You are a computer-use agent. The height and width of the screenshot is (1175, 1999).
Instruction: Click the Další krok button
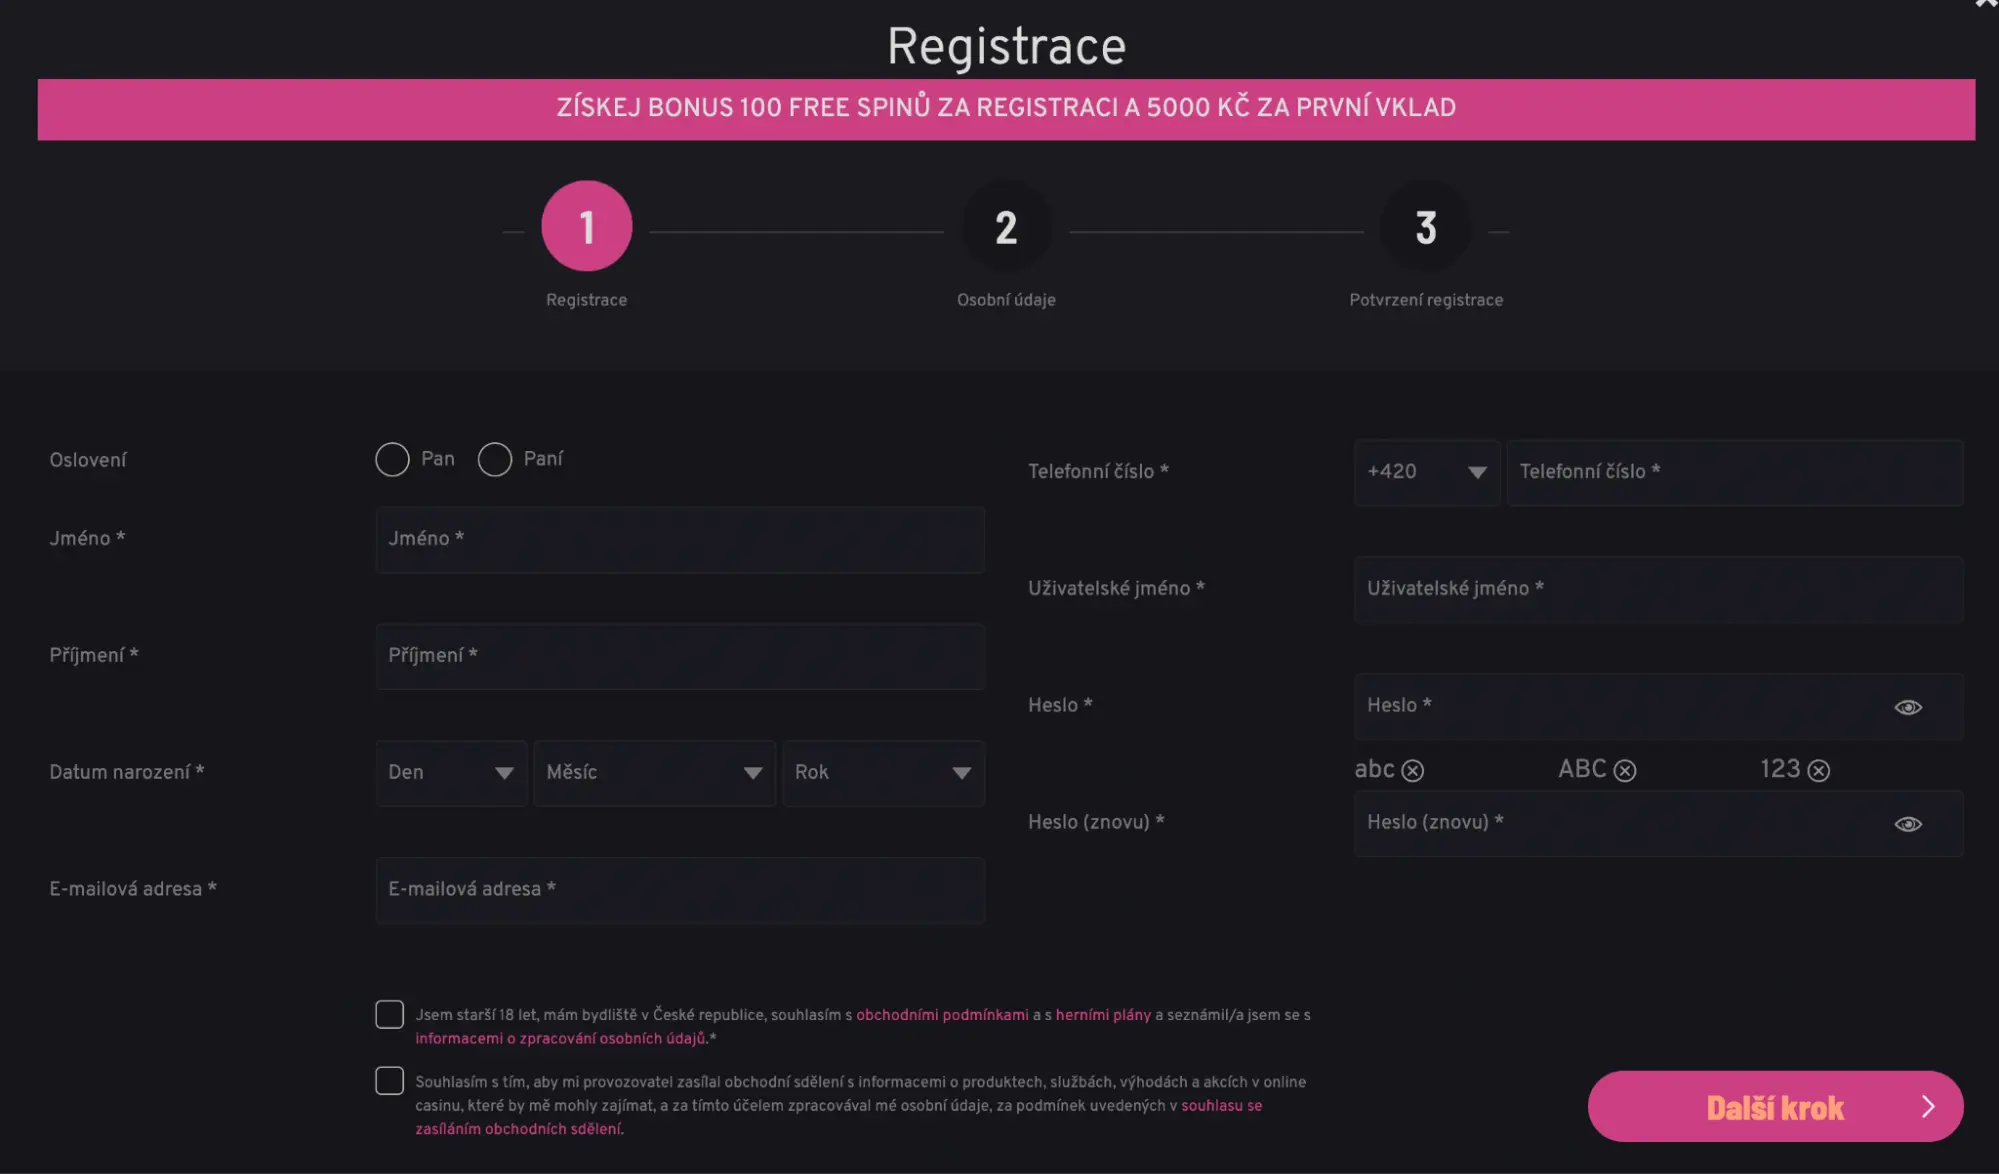coord(1774,1106)
